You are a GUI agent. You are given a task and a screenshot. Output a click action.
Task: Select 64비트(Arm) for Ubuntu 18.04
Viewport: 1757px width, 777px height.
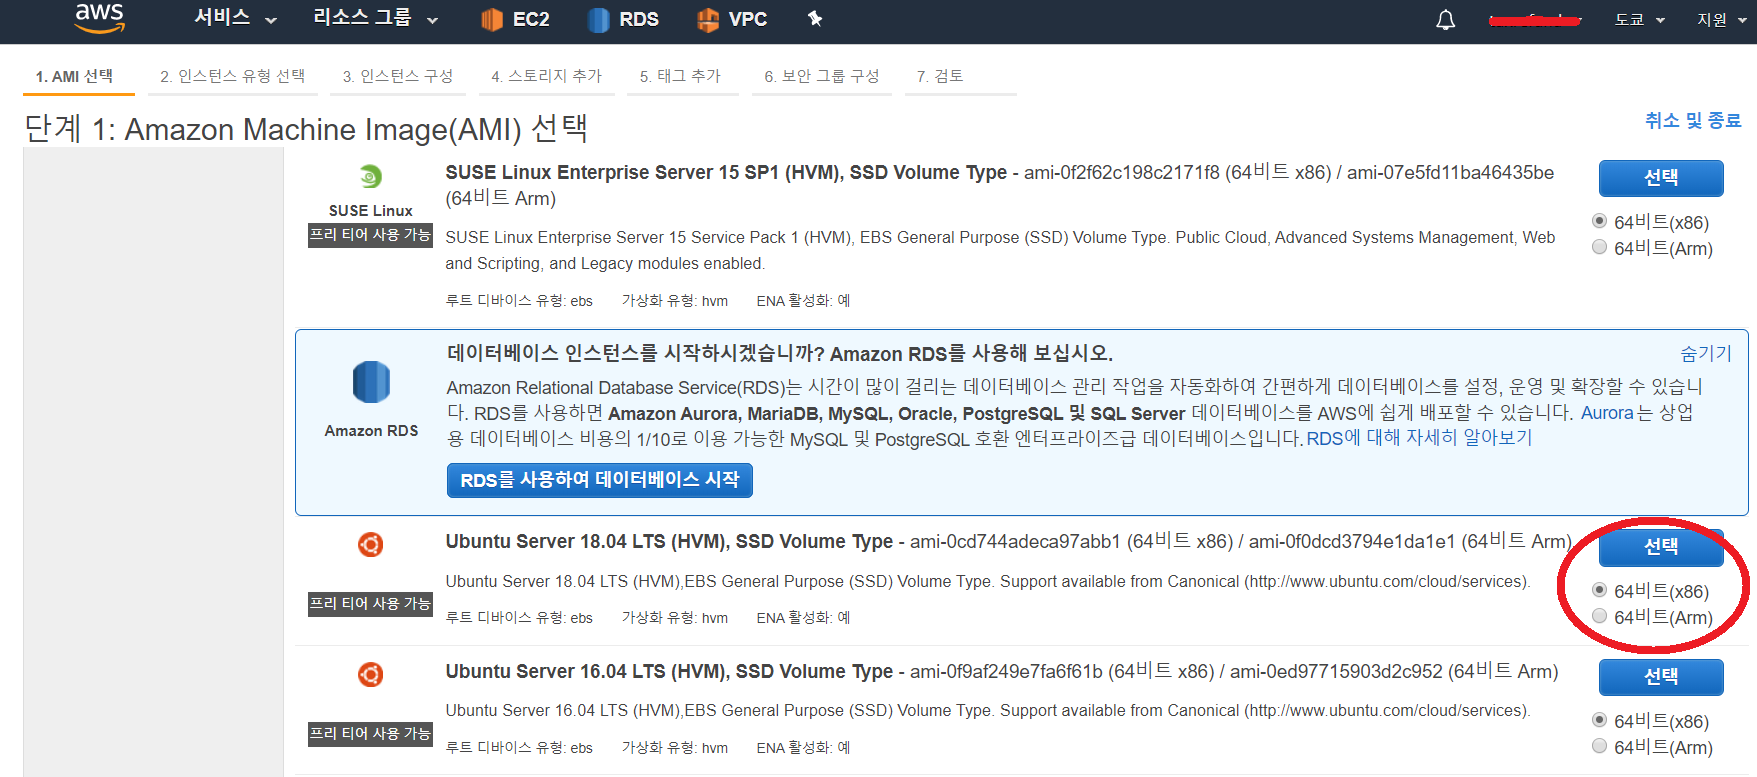1599,616
